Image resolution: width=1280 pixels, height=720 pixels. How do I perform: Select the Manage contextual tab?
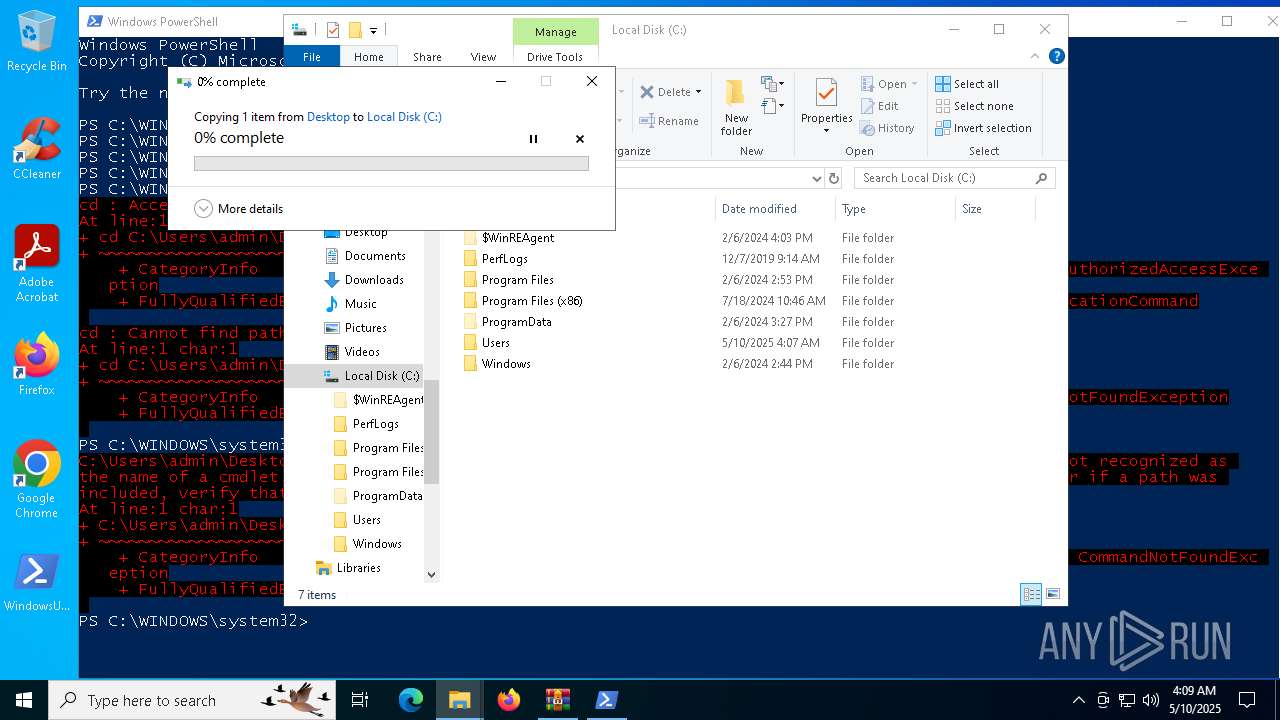(556, 32)
